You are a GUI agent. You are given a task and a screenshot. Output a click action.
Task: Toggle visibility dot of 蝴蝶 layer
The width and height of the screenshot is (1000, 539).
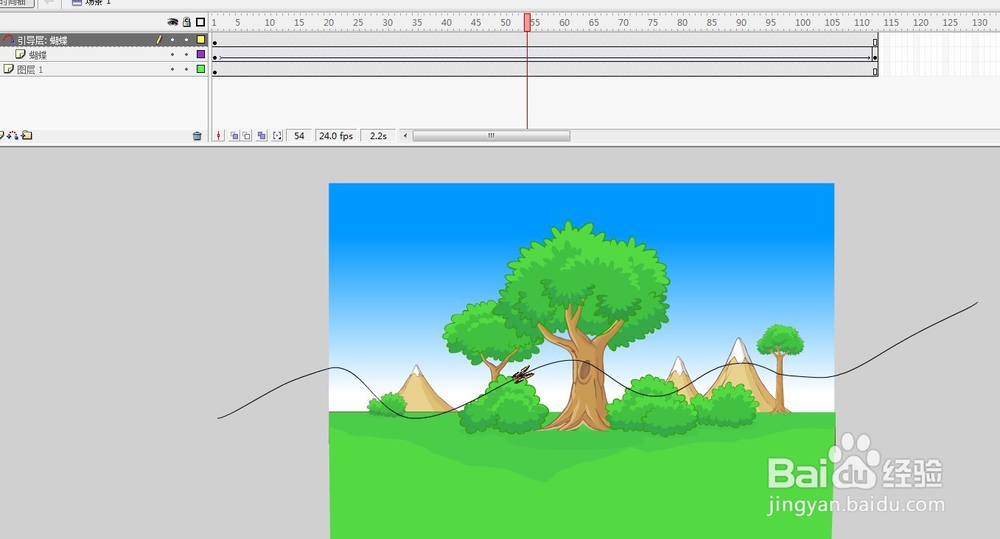[x=172, y=54]
